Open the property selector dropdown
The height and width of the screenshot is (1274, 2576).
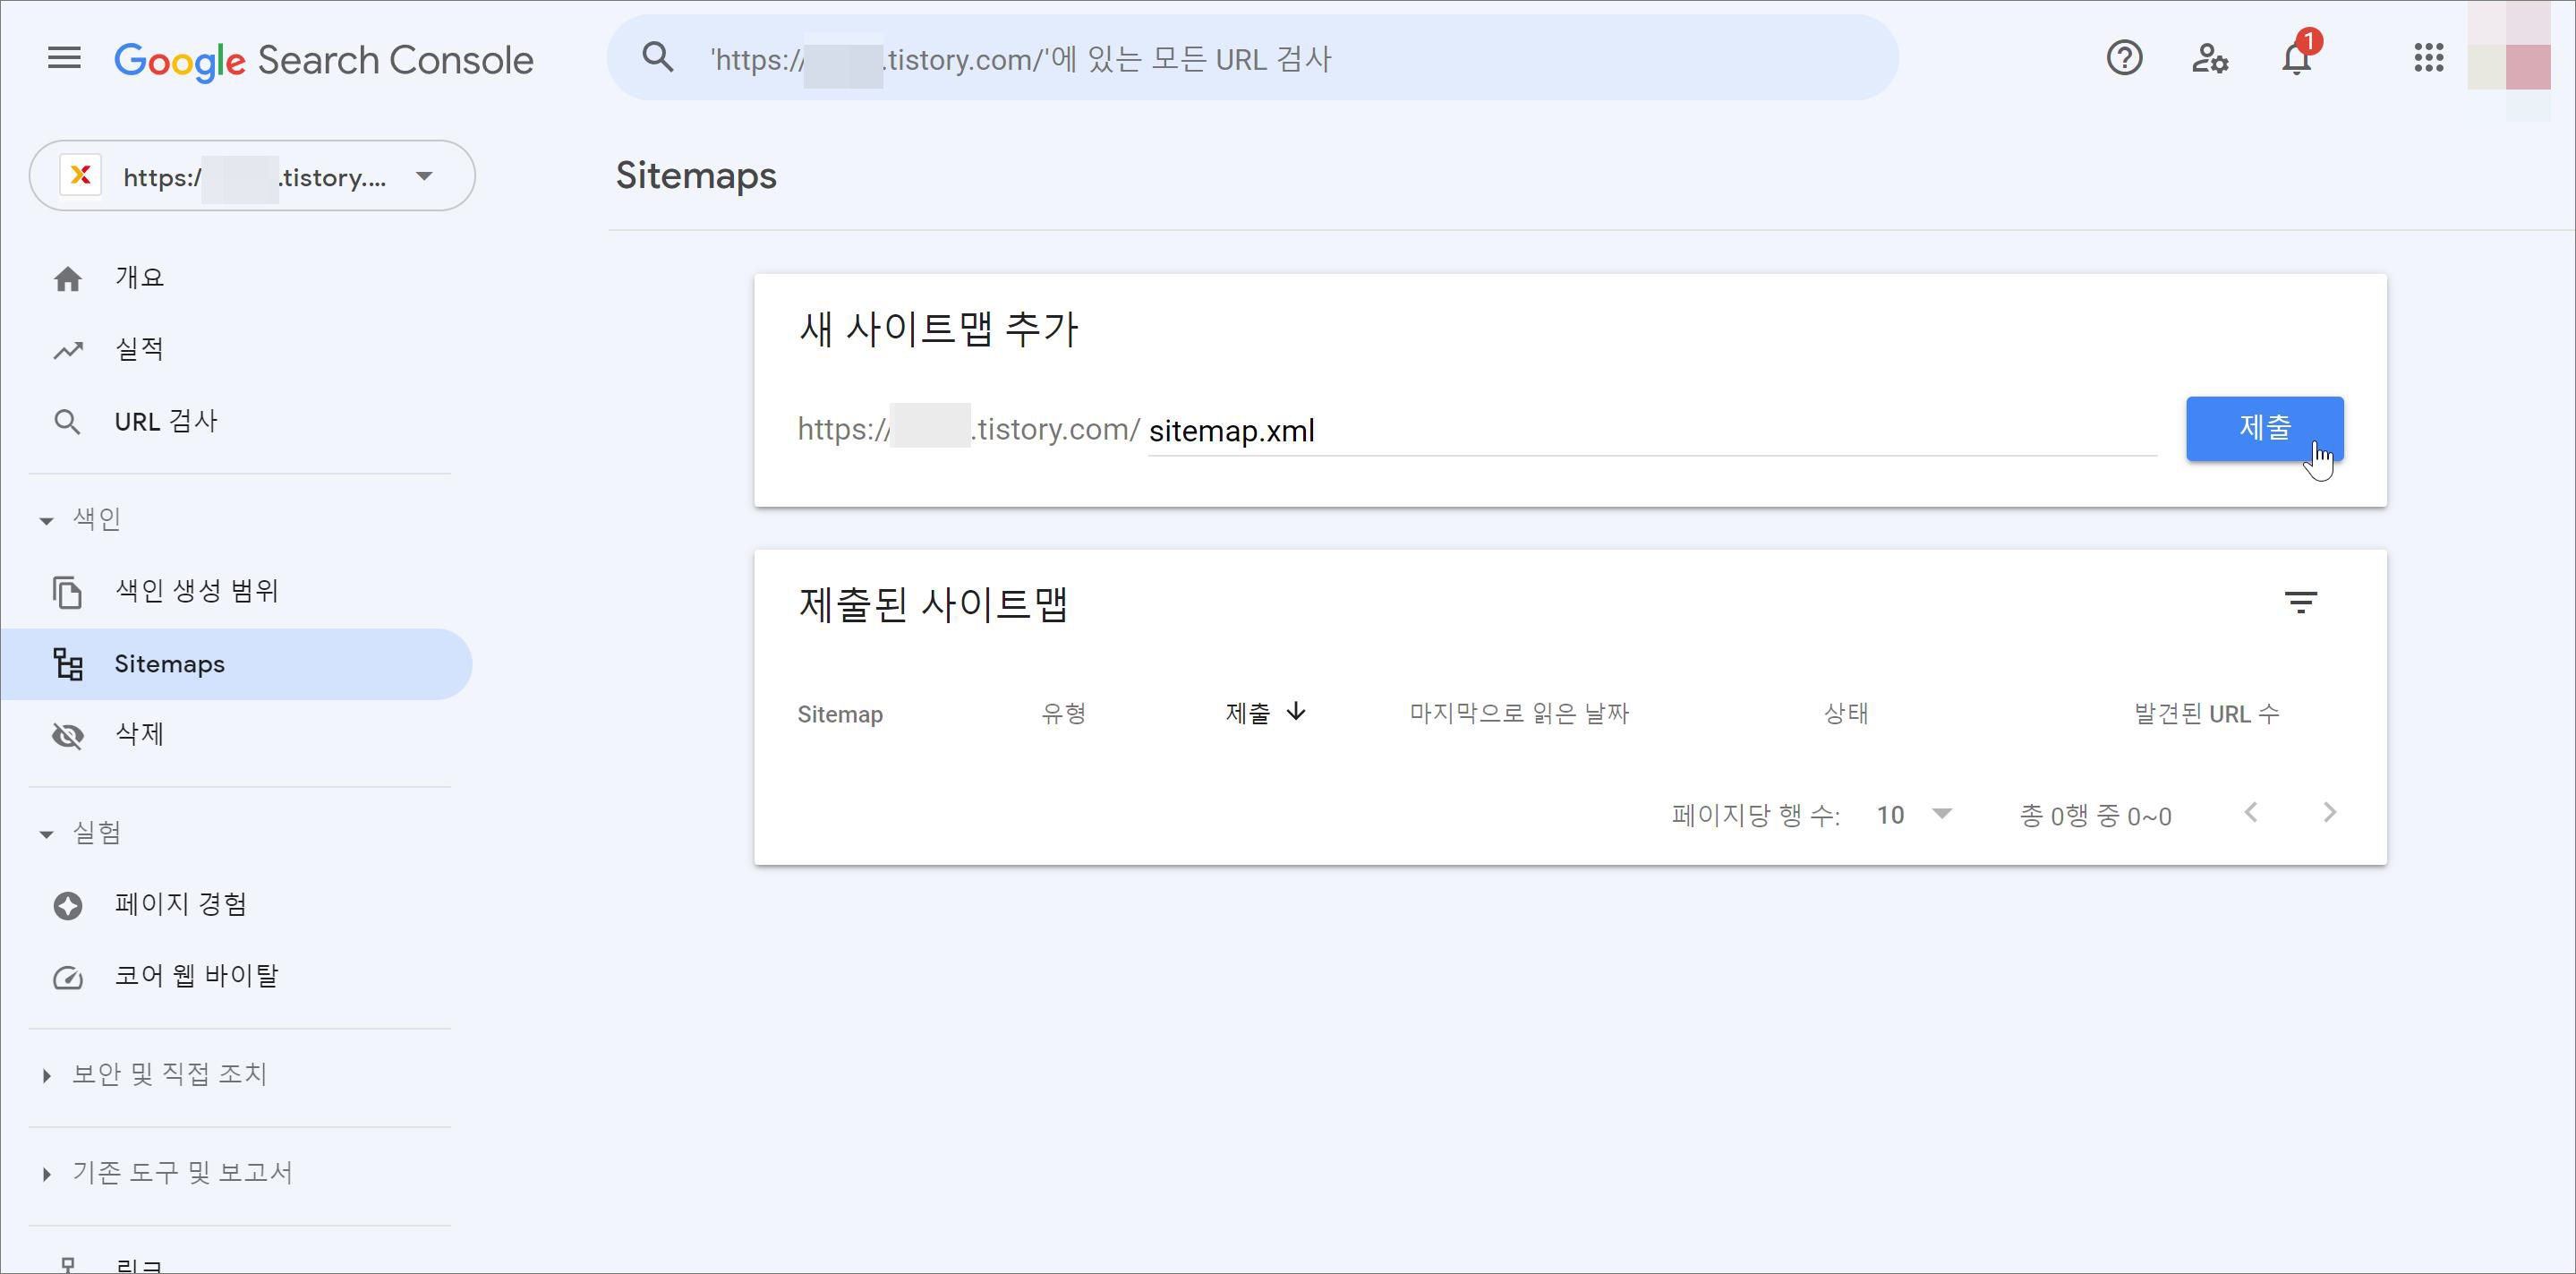[252, 176]
